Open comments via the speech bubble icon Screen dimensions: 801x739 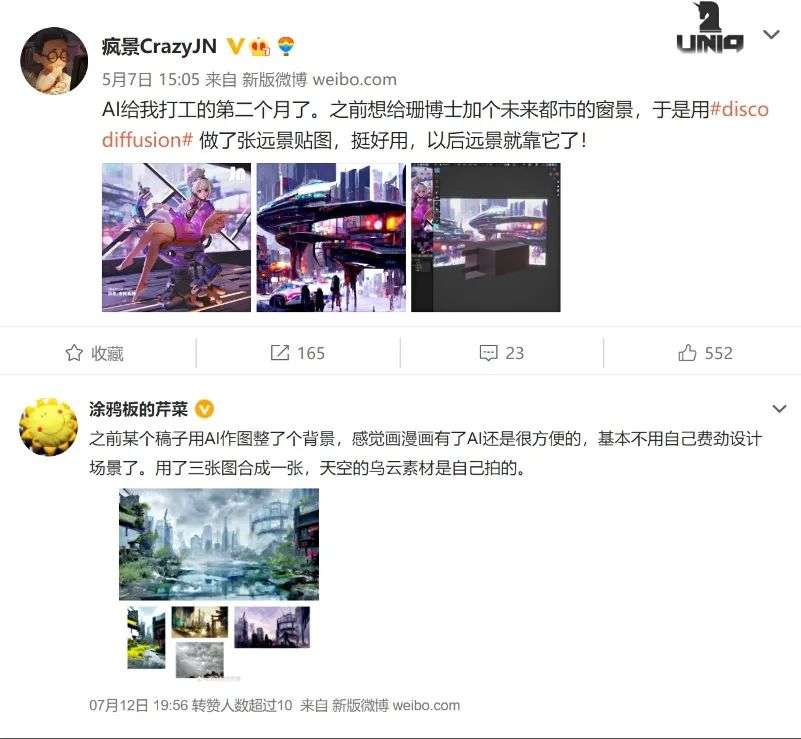[x=488, y=353]
